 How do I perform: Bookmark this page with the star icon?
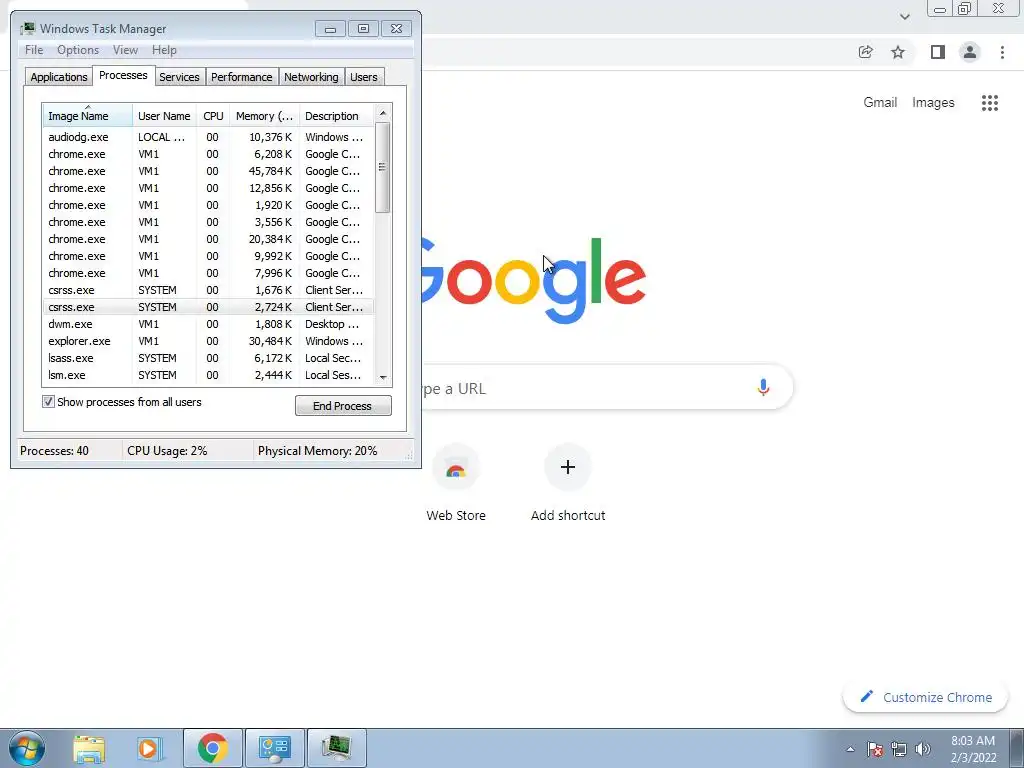[x=898, y=52]
